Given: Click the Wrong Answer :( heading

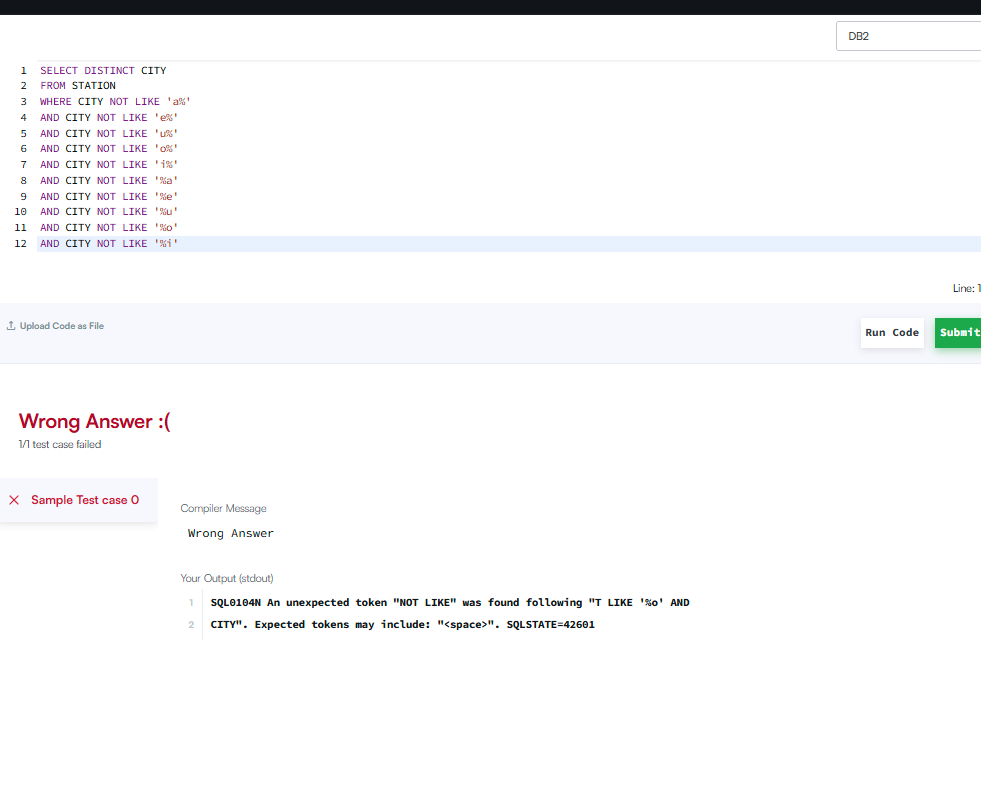Looking at the screenshot, I should [94, 422].
